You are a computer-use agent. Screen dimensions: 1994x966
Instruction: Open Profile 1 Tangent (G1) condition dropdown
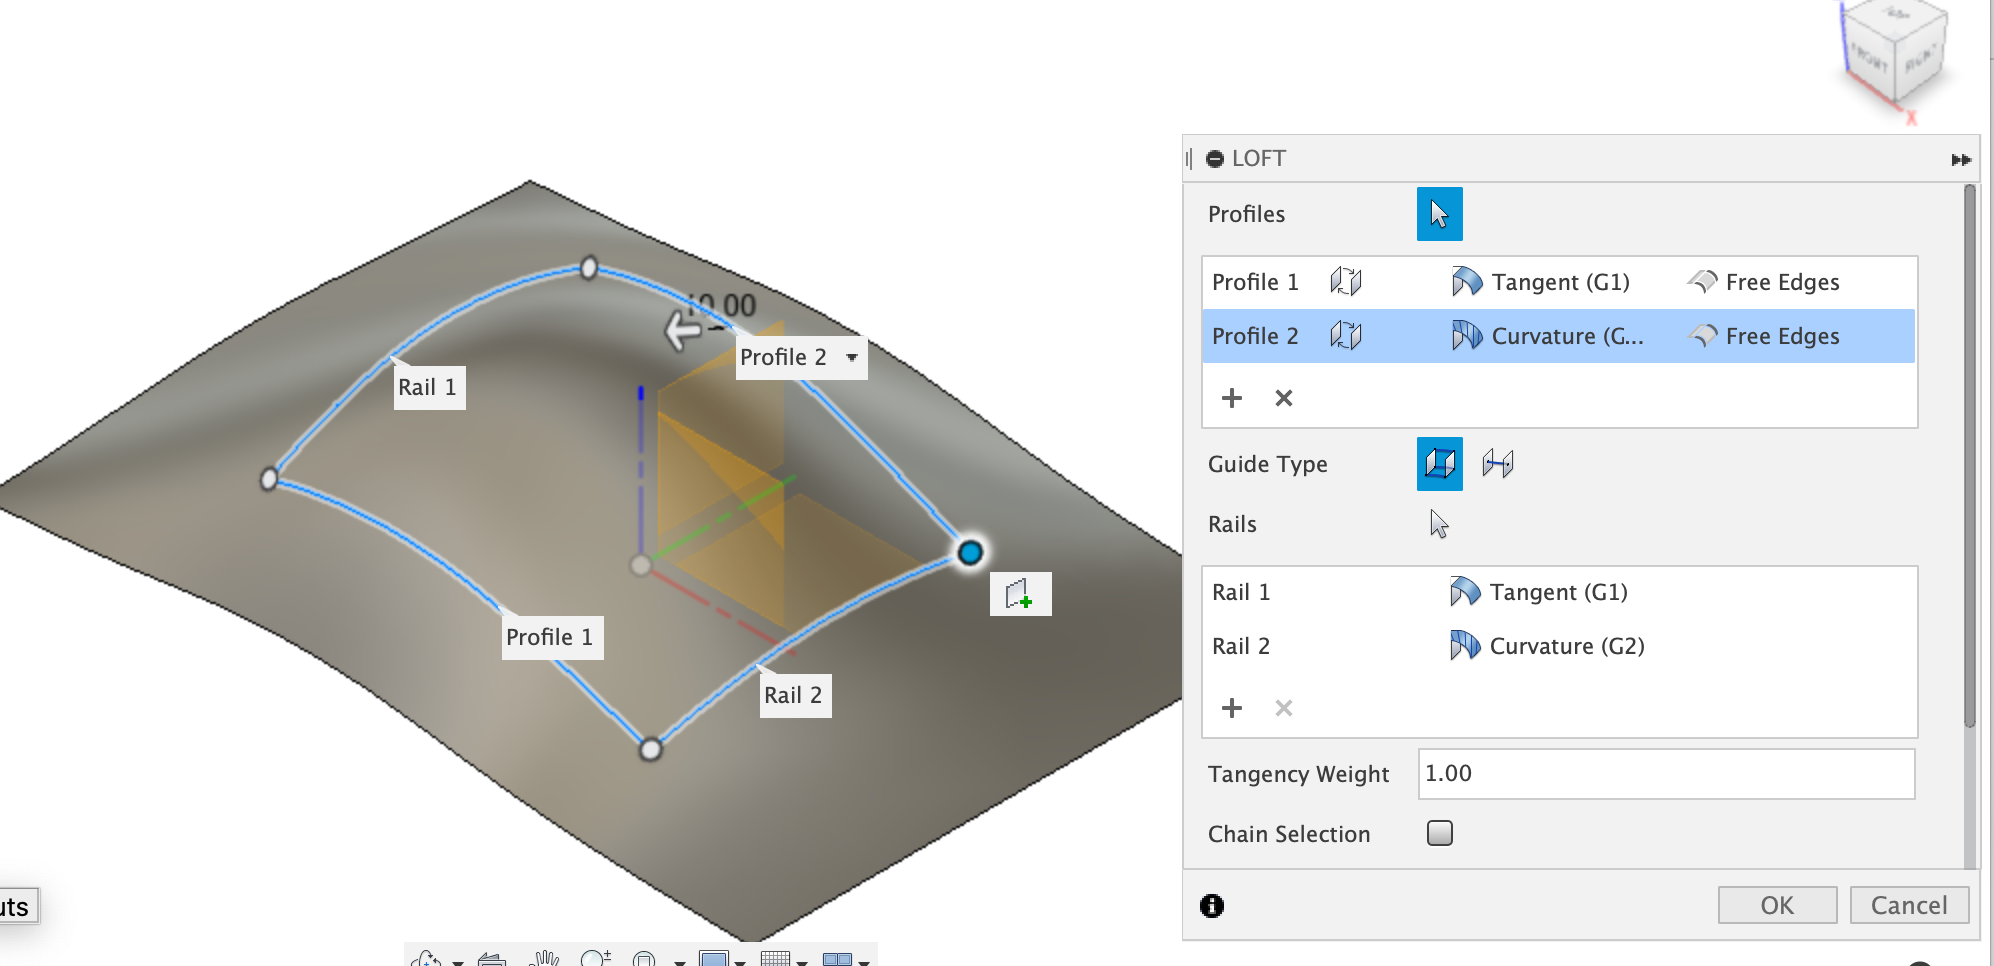1541,282
